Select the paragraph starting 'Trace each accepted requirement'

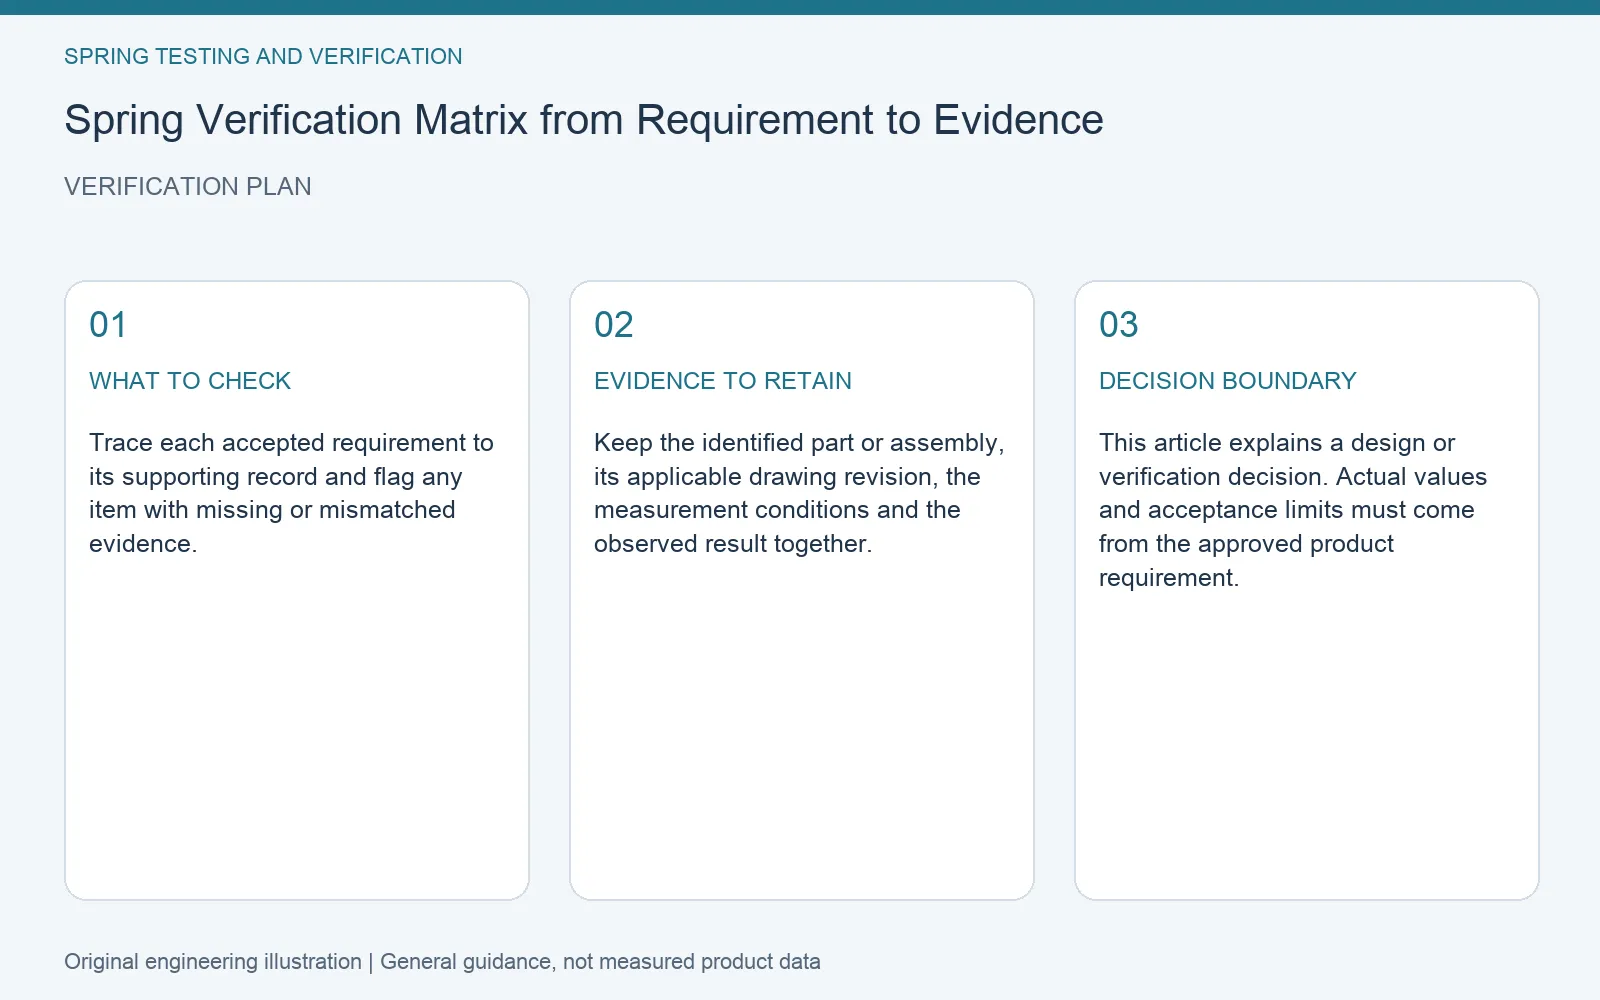[x=291, y=493]
